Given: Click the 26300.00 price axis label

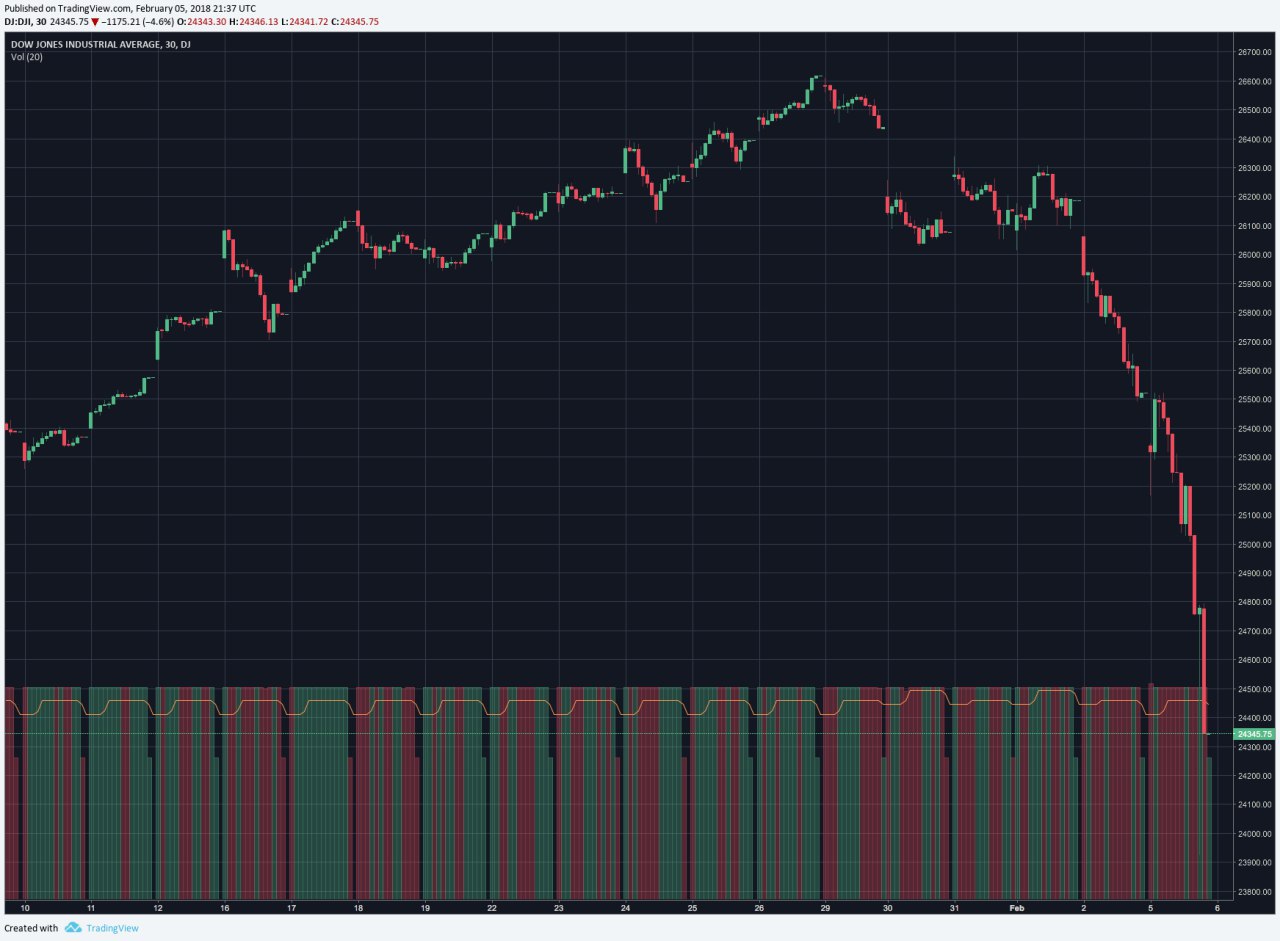Looking at the screenshot, I should (1255, 168).
